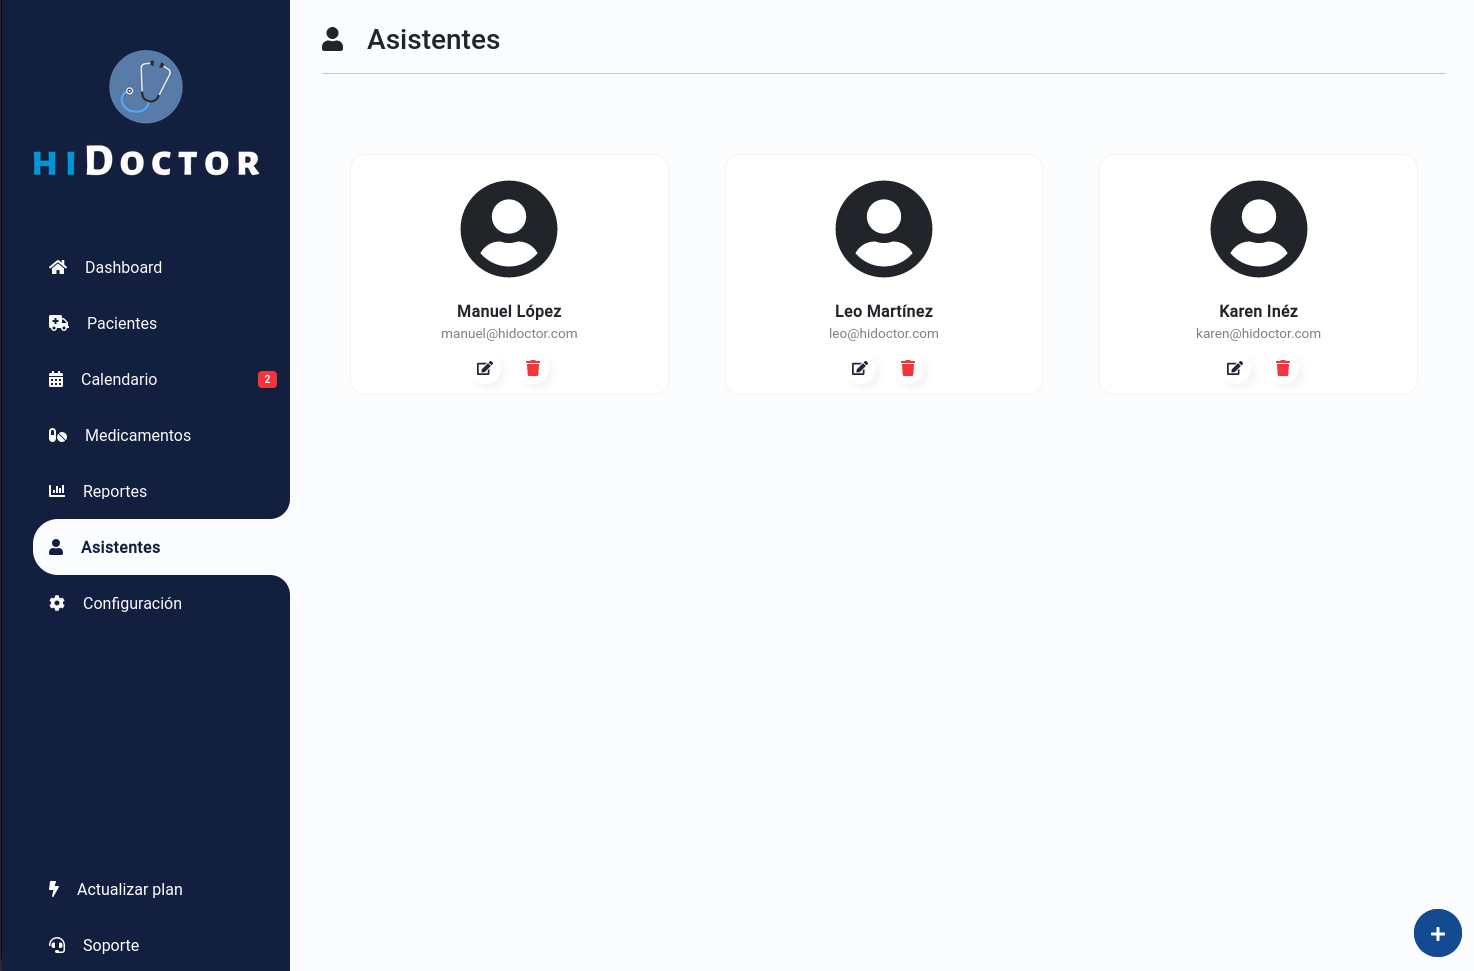1474x971 pixels.
Task: Delete assistant Karen Inéz with trash icon
Action: tap(1283, 368)
